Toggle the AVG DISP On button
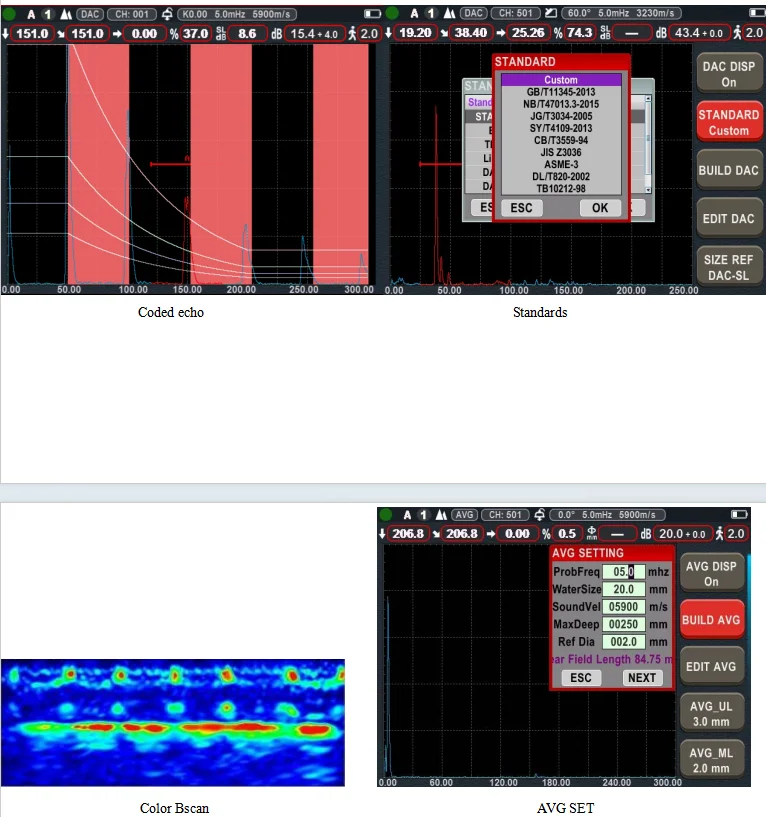This screenshot has height=817, width=766. [711, 573]
